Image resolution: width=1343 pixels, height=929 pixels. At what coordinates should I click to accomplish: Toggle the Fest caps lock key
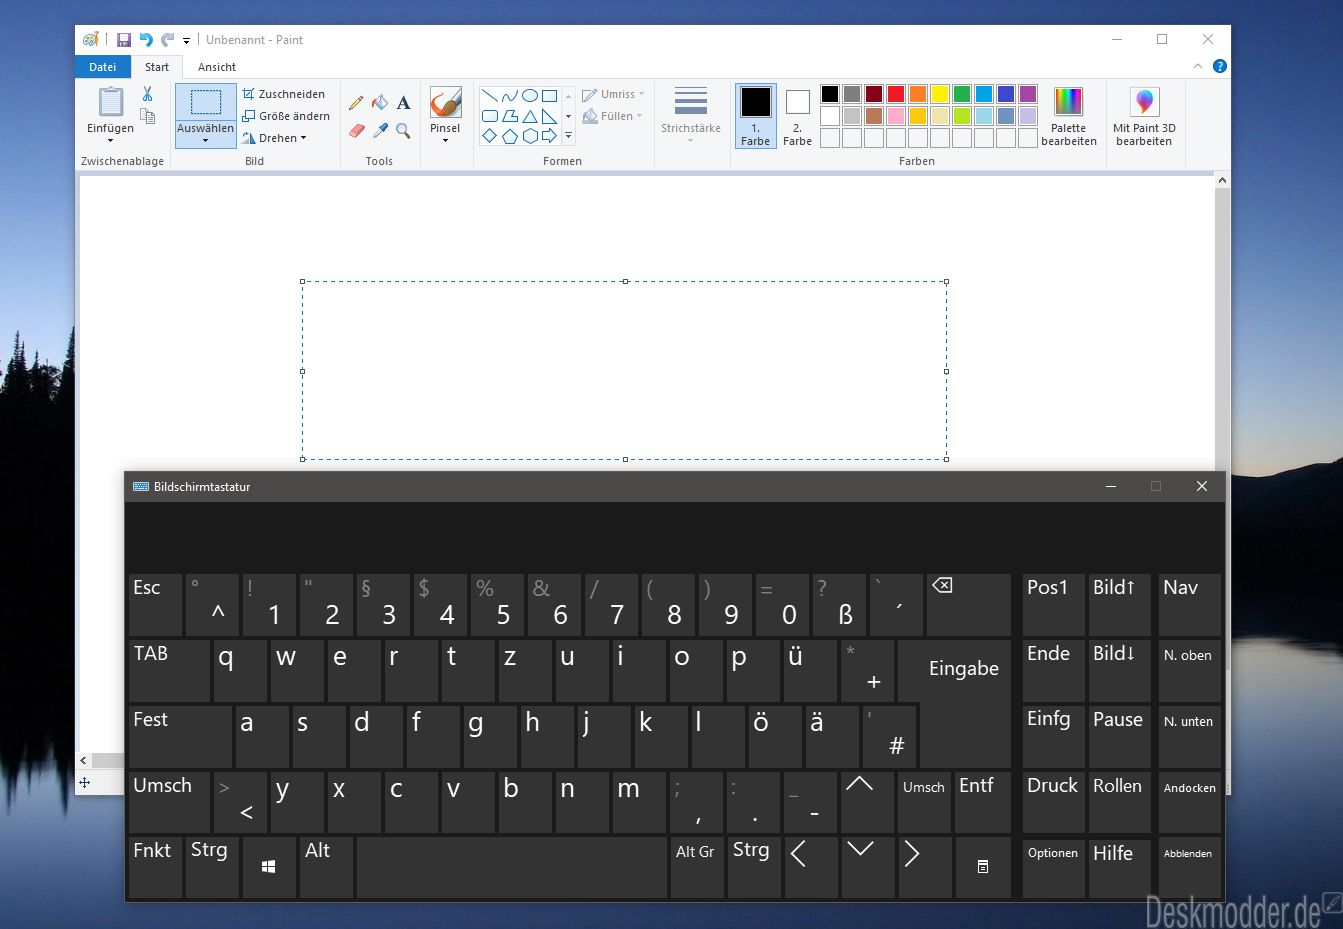180,736
